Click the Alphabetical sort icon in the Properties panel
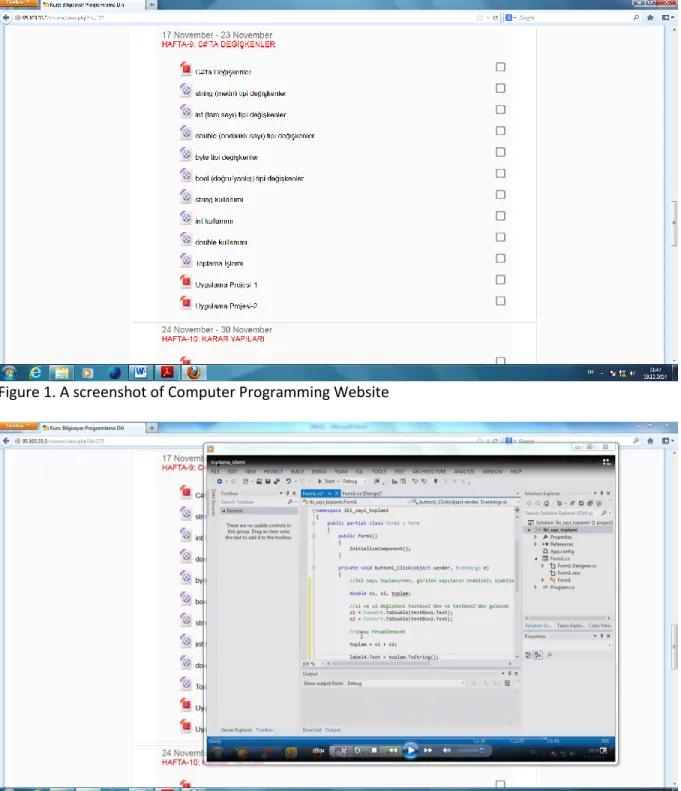 [x=538, y=655]
